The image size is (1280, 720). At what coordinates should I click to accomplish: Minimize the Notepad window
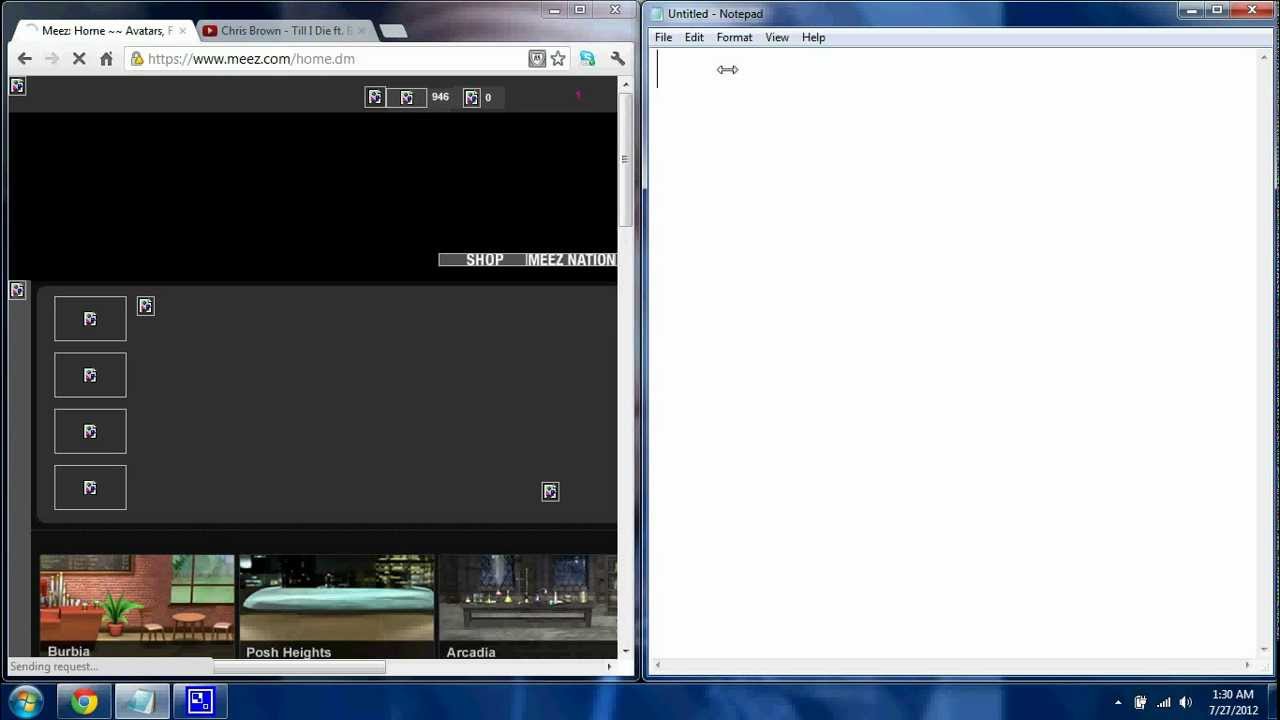coord(1191,11)
